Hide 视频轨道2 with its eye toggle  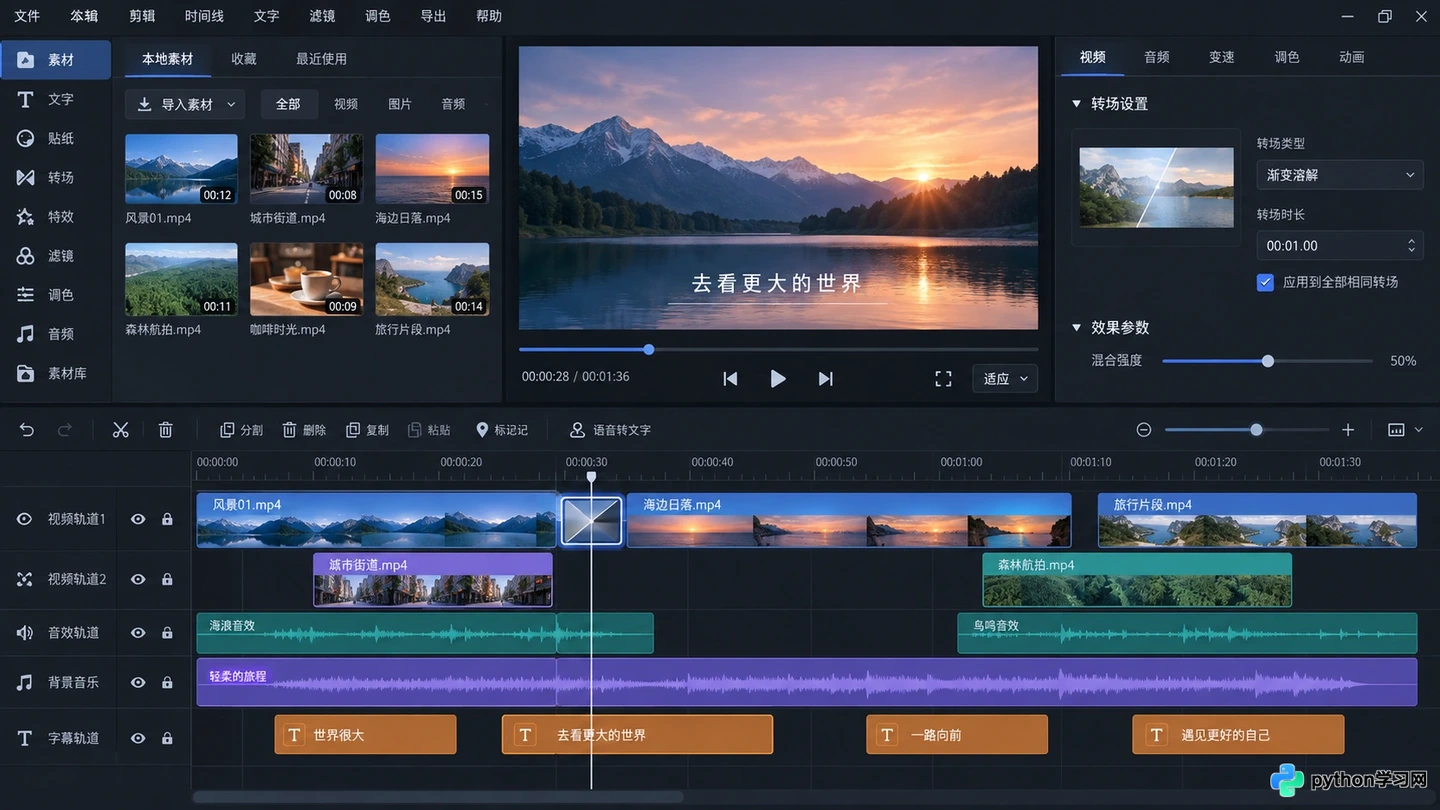click(138, 580)
